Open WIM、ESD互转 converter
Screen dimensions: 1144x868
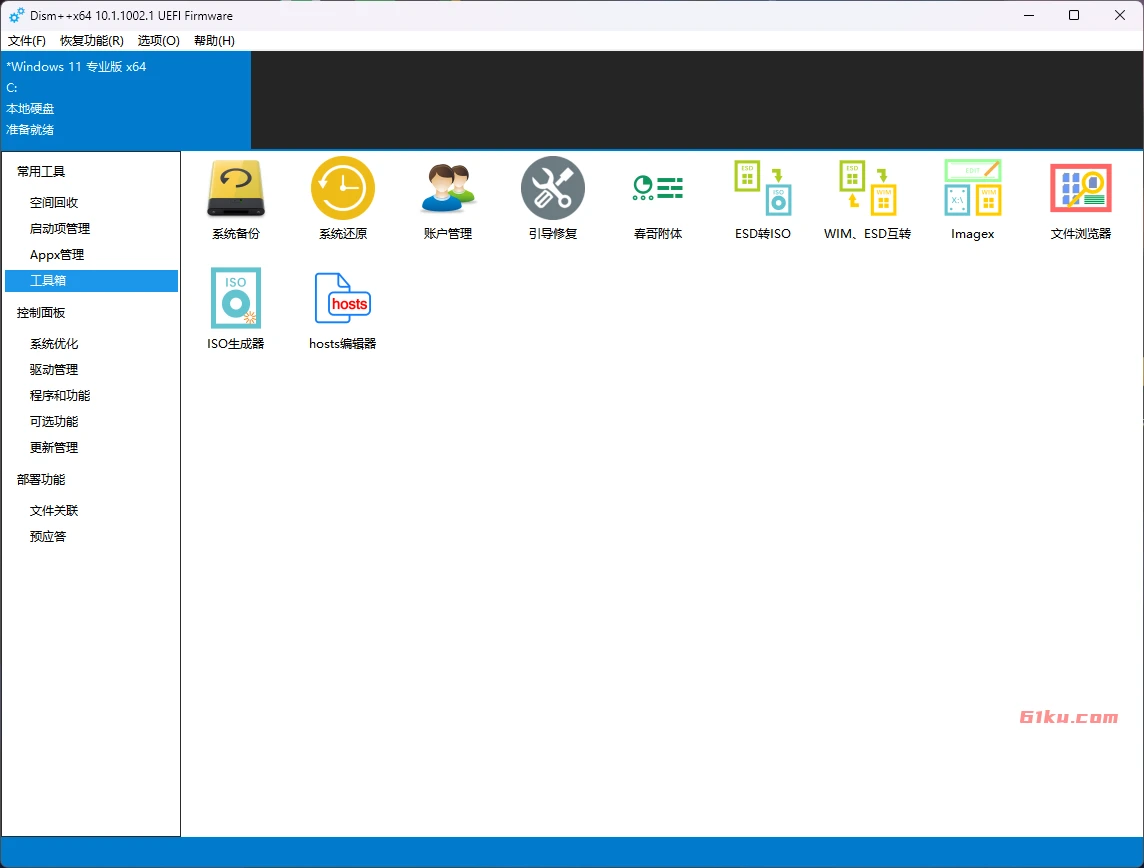(867, 198)
